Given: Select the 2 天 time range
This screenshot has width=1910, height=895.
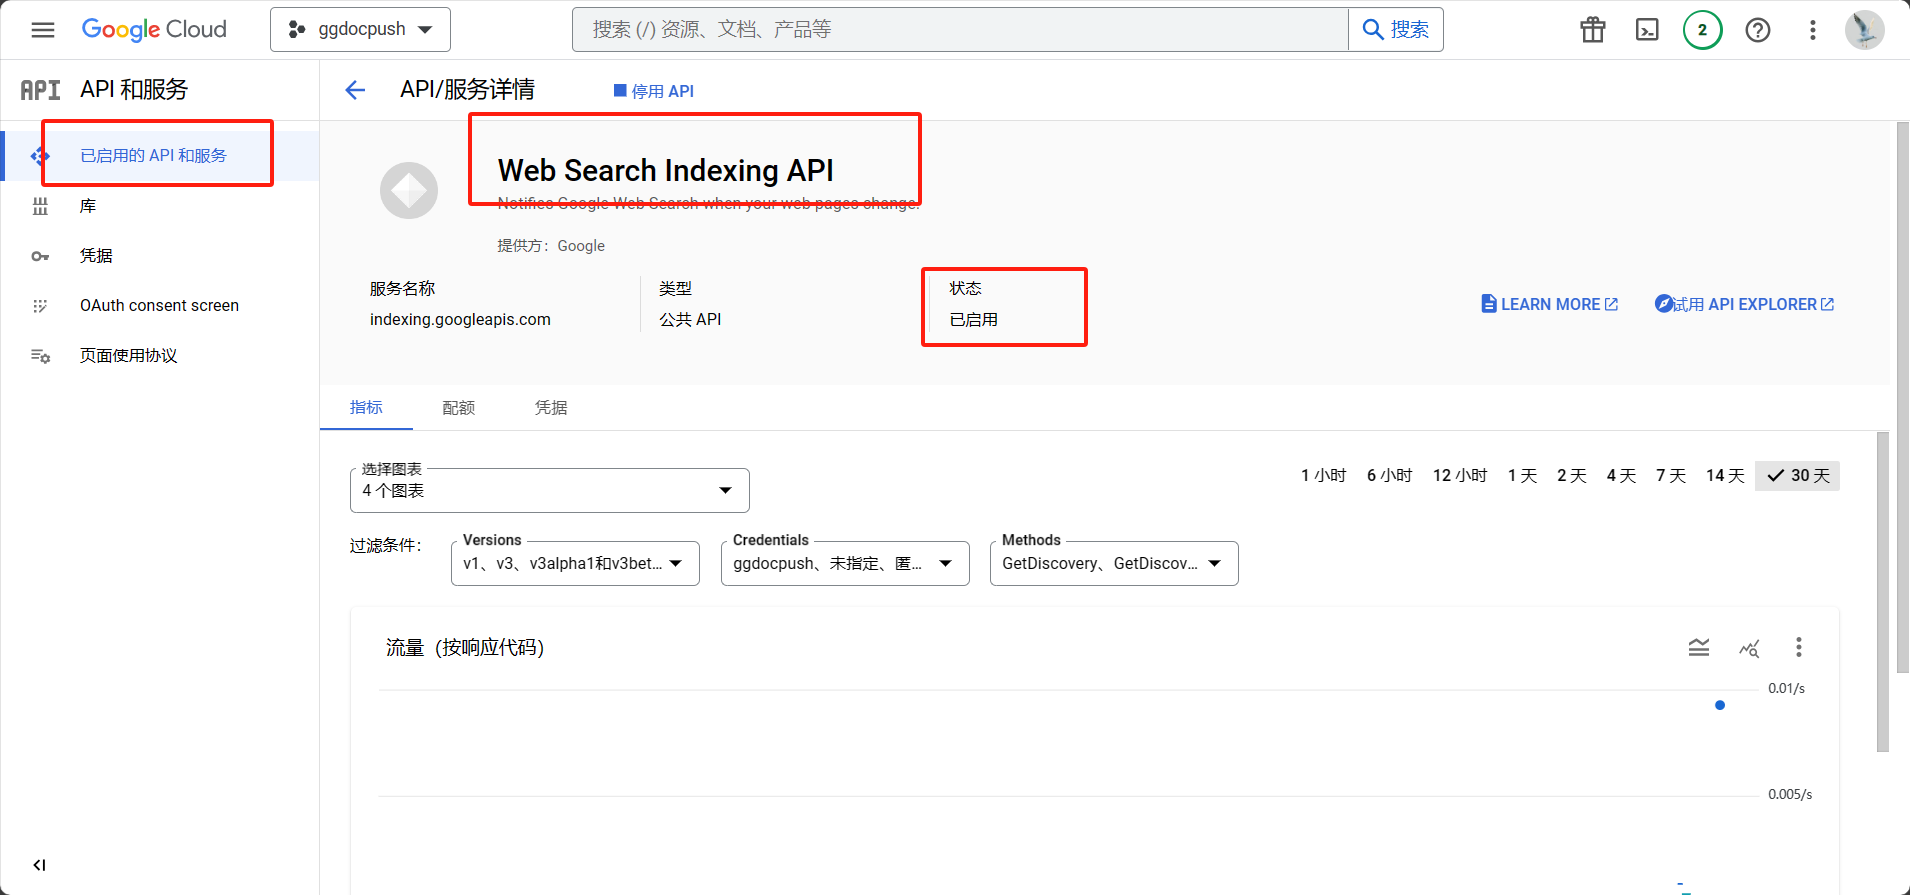Looking at the screenshot, I should [x=1572, y=476].
